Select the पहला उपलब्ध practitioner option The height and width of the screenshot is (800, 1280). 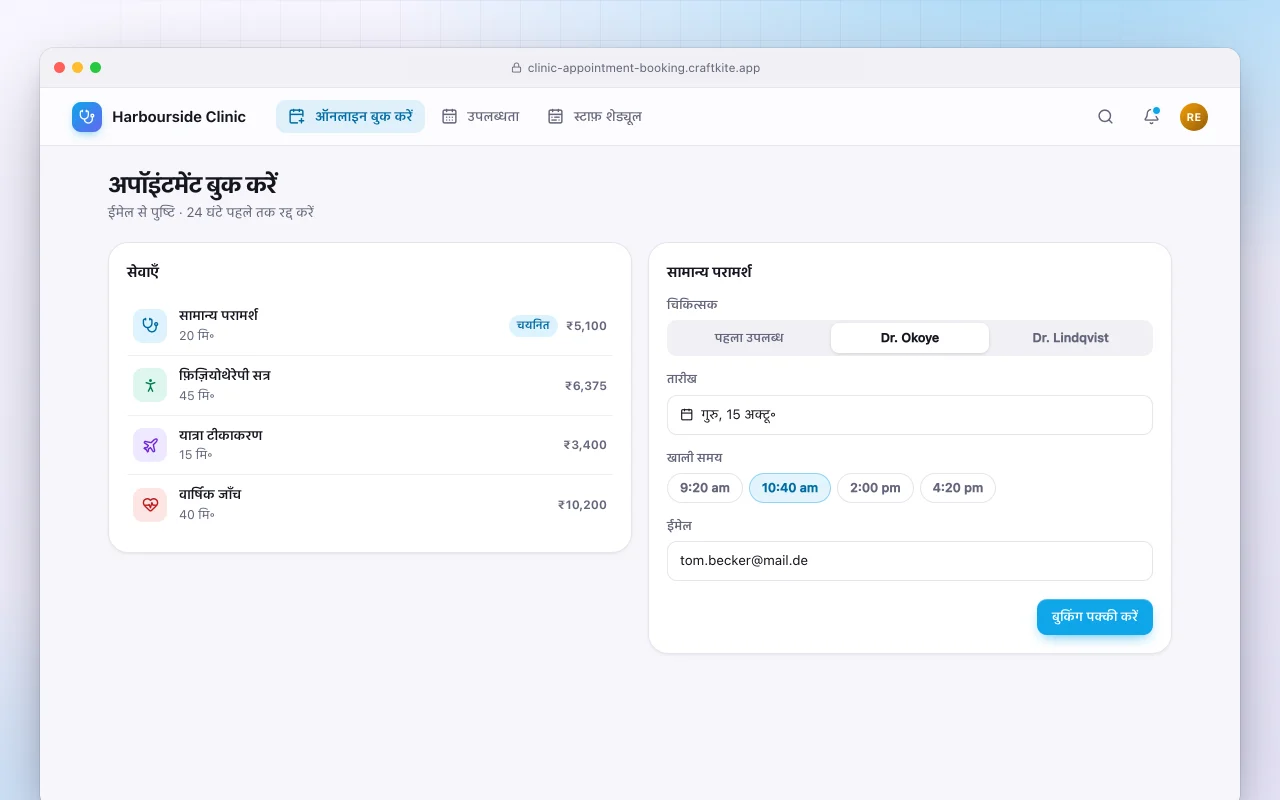click(x=749, y=338)
